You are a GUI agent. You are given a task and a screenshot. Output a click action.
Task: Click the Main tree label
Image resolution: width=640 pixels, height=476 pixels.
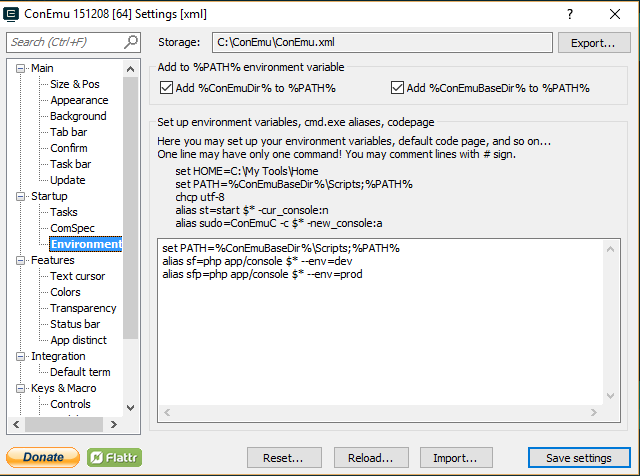(42, 68)
